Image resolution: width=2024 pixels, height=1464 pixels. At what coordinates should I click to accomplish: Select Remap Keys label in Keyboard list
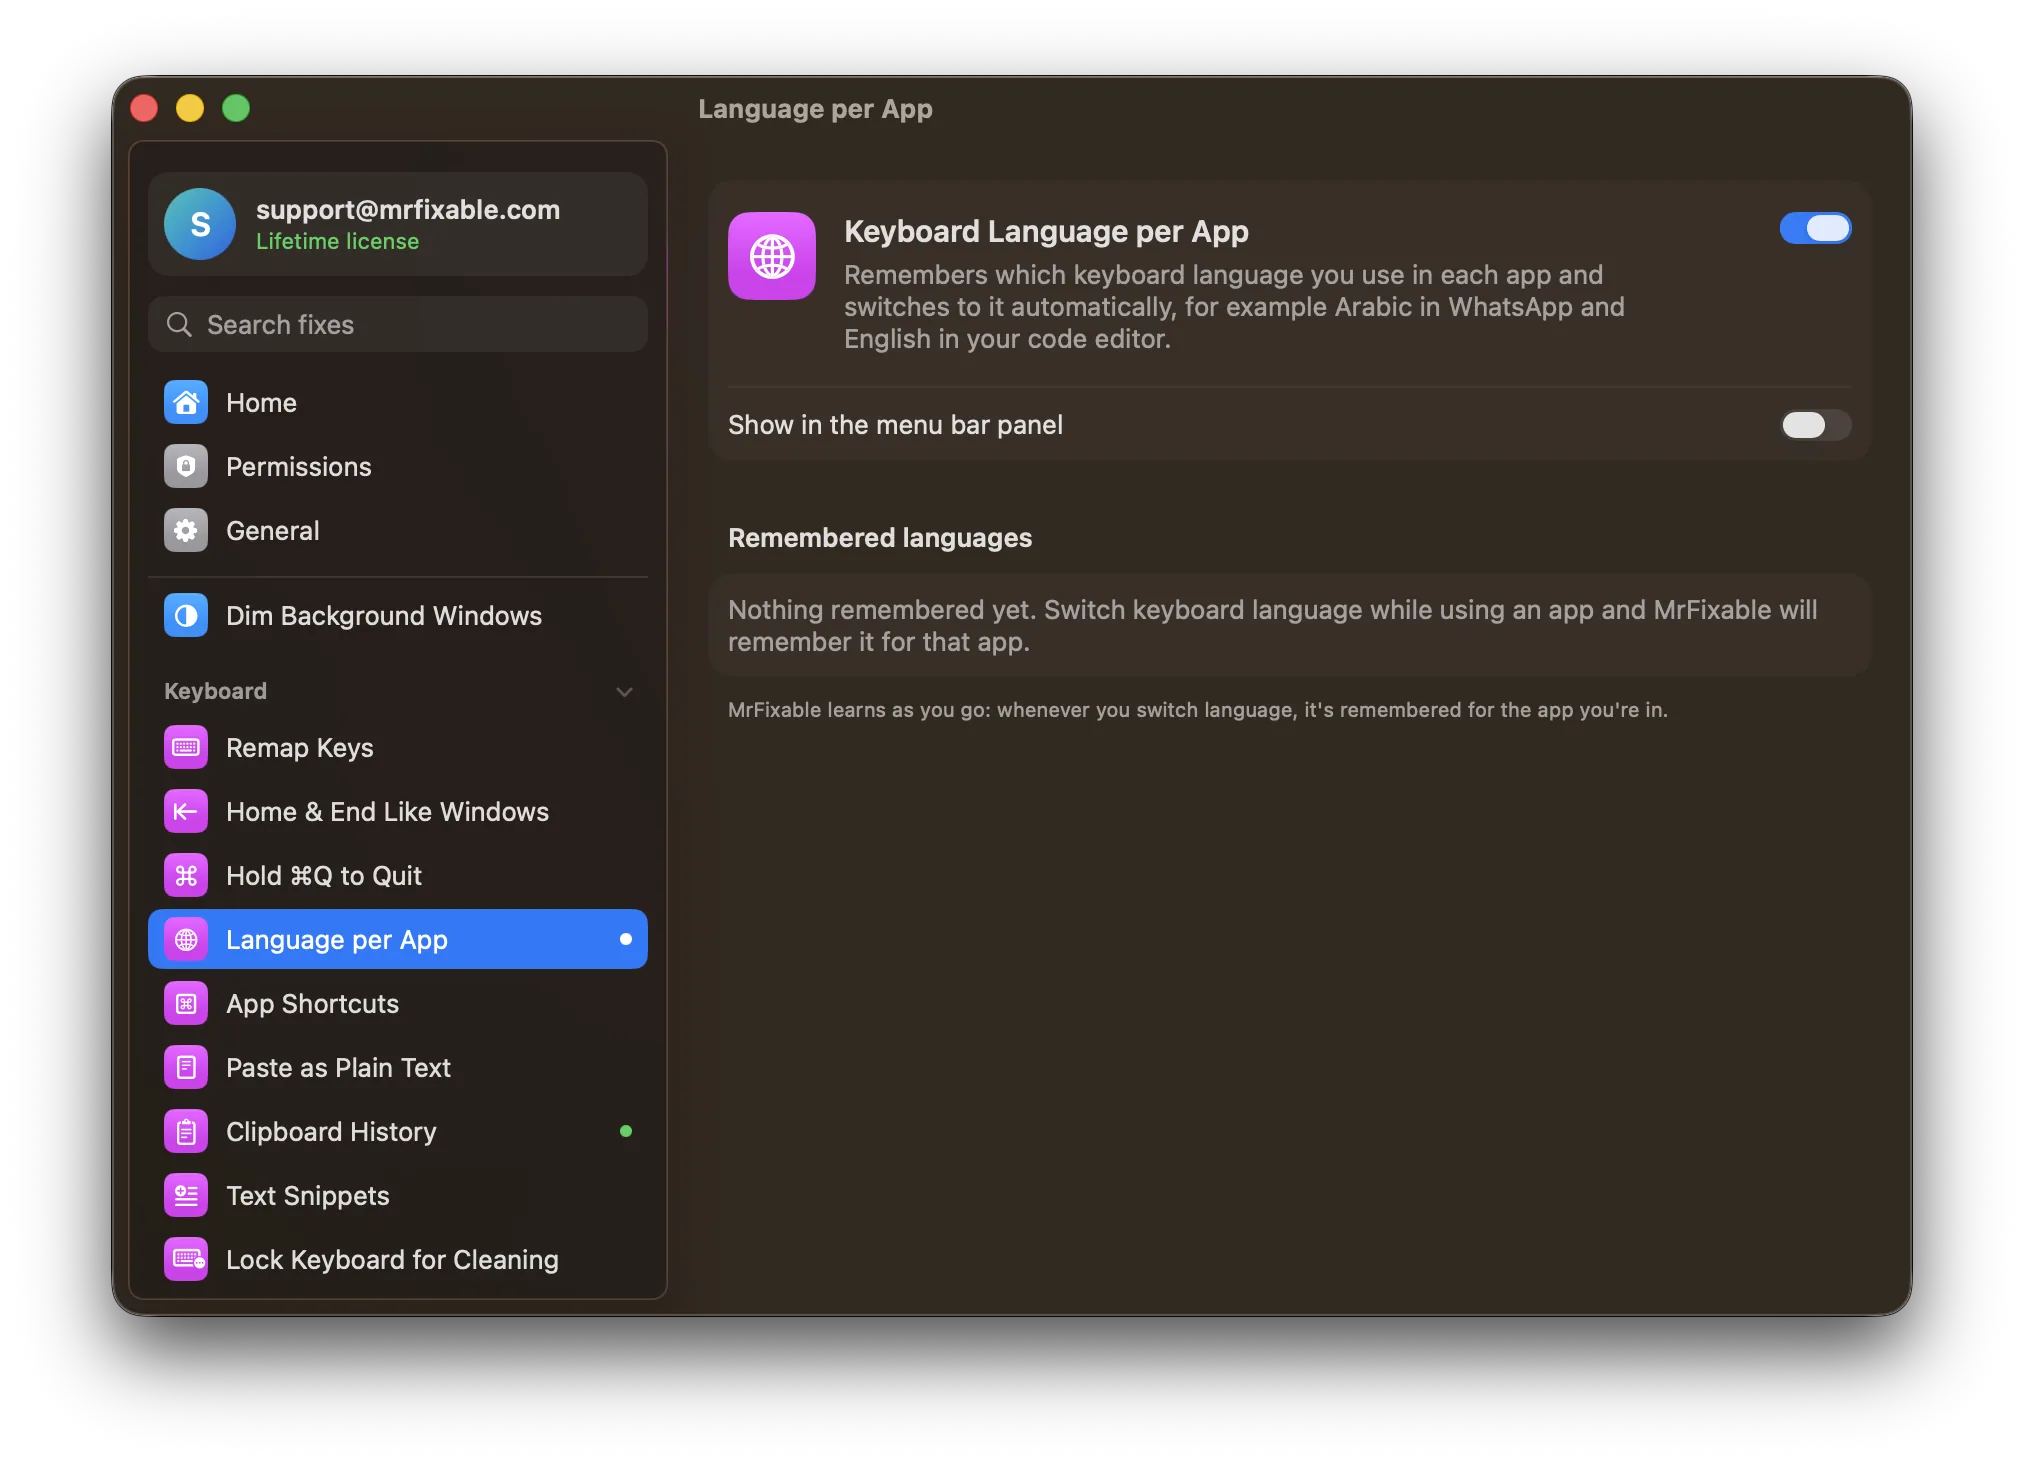pyautogui.click(x=300, y=748)
